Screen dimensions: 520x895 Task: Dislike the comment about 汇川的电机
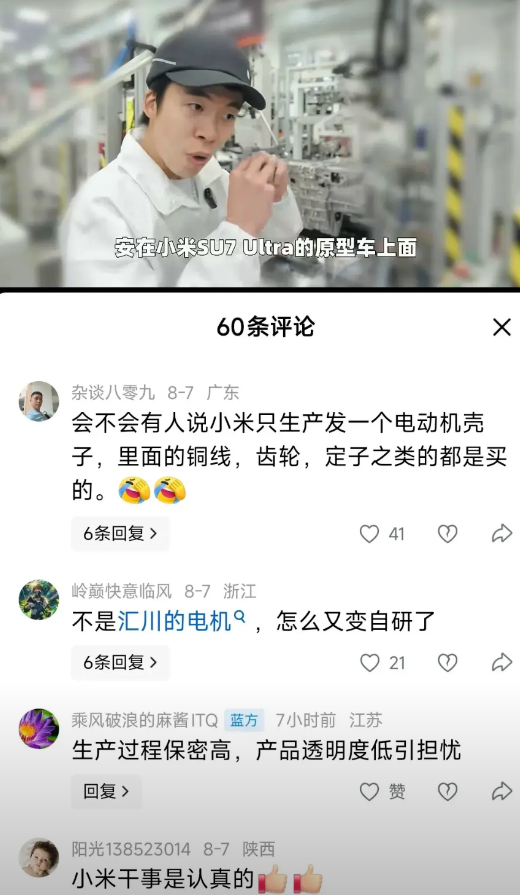point(447,663)
